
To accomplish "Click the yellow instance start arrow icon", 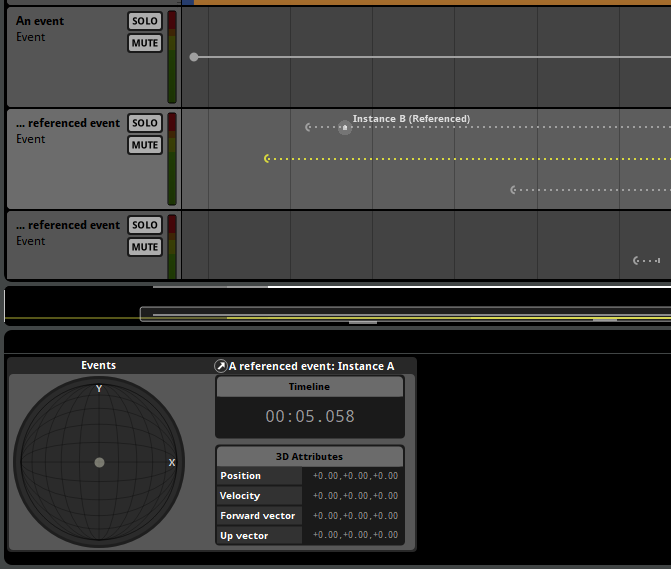I will 267,159.
